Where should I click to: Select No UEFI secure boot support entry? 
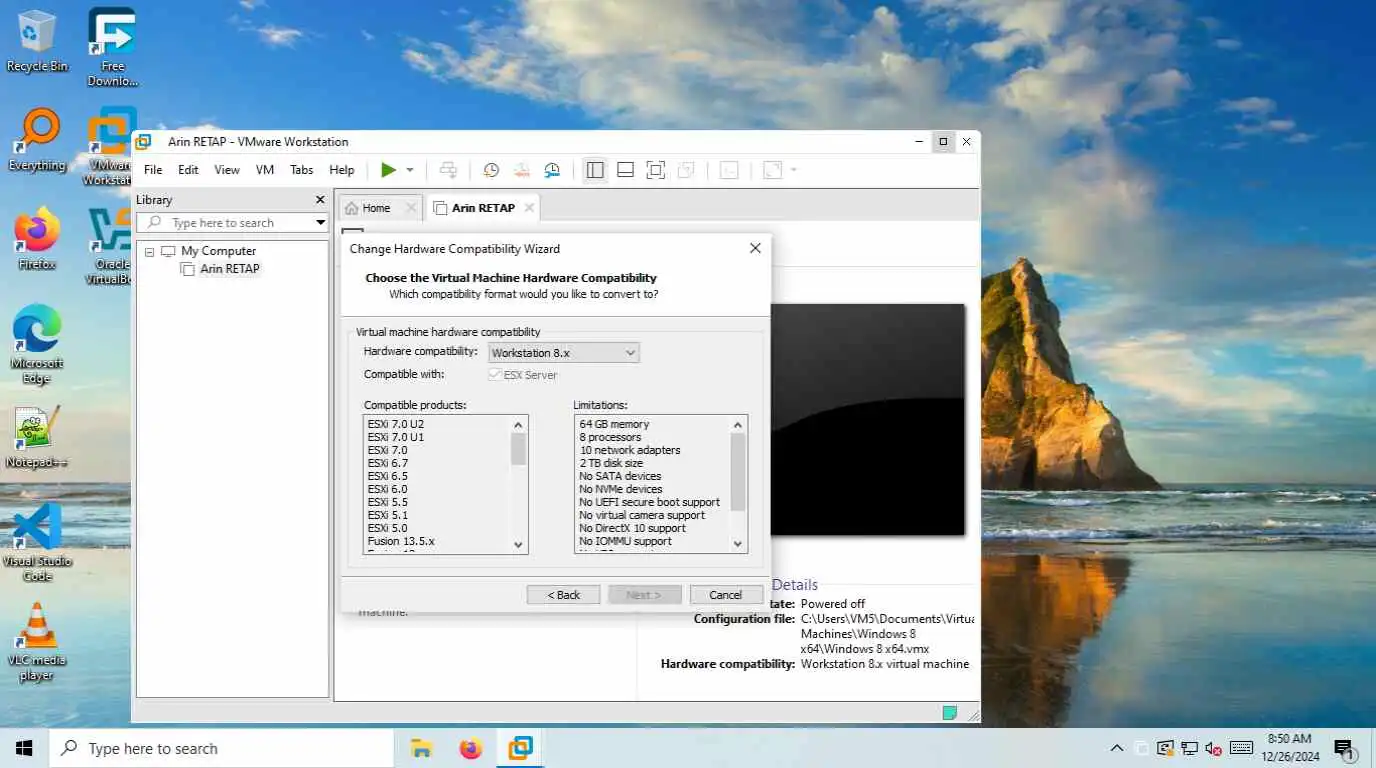pyautogui.click(x=649, y=502)
